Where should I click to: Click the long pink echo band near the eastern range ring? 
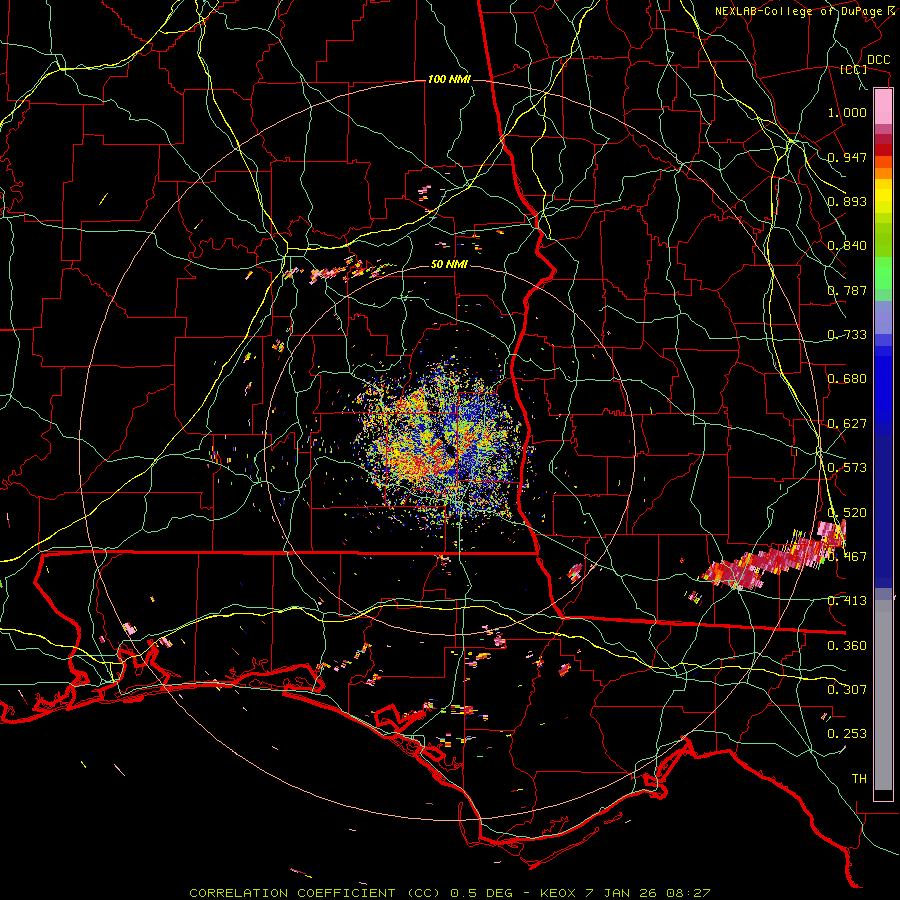[775, 557]
